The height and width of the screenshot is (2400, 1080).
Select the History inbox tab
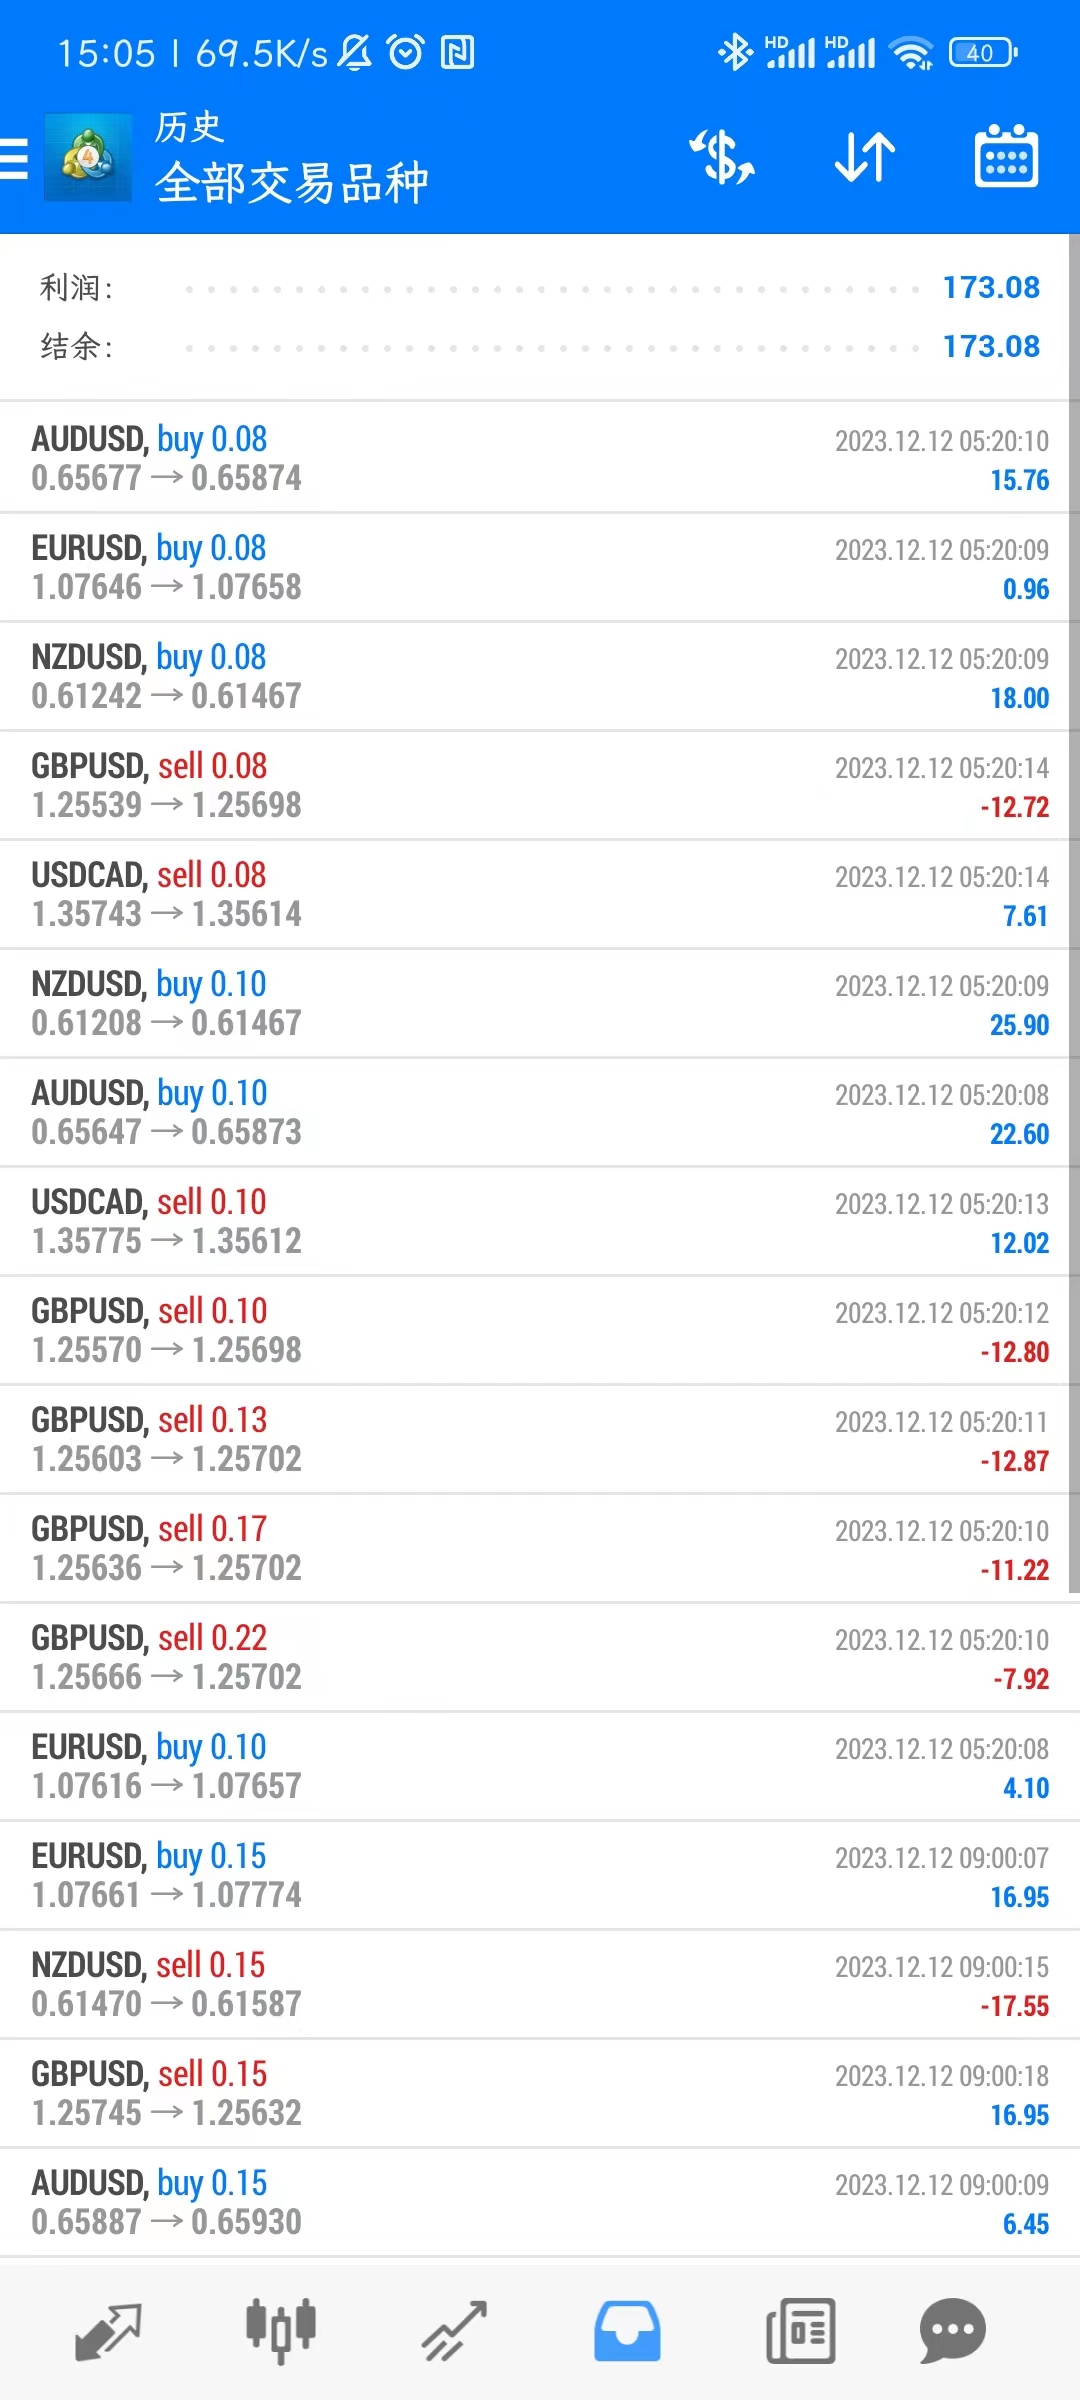tap(627, 2331)
